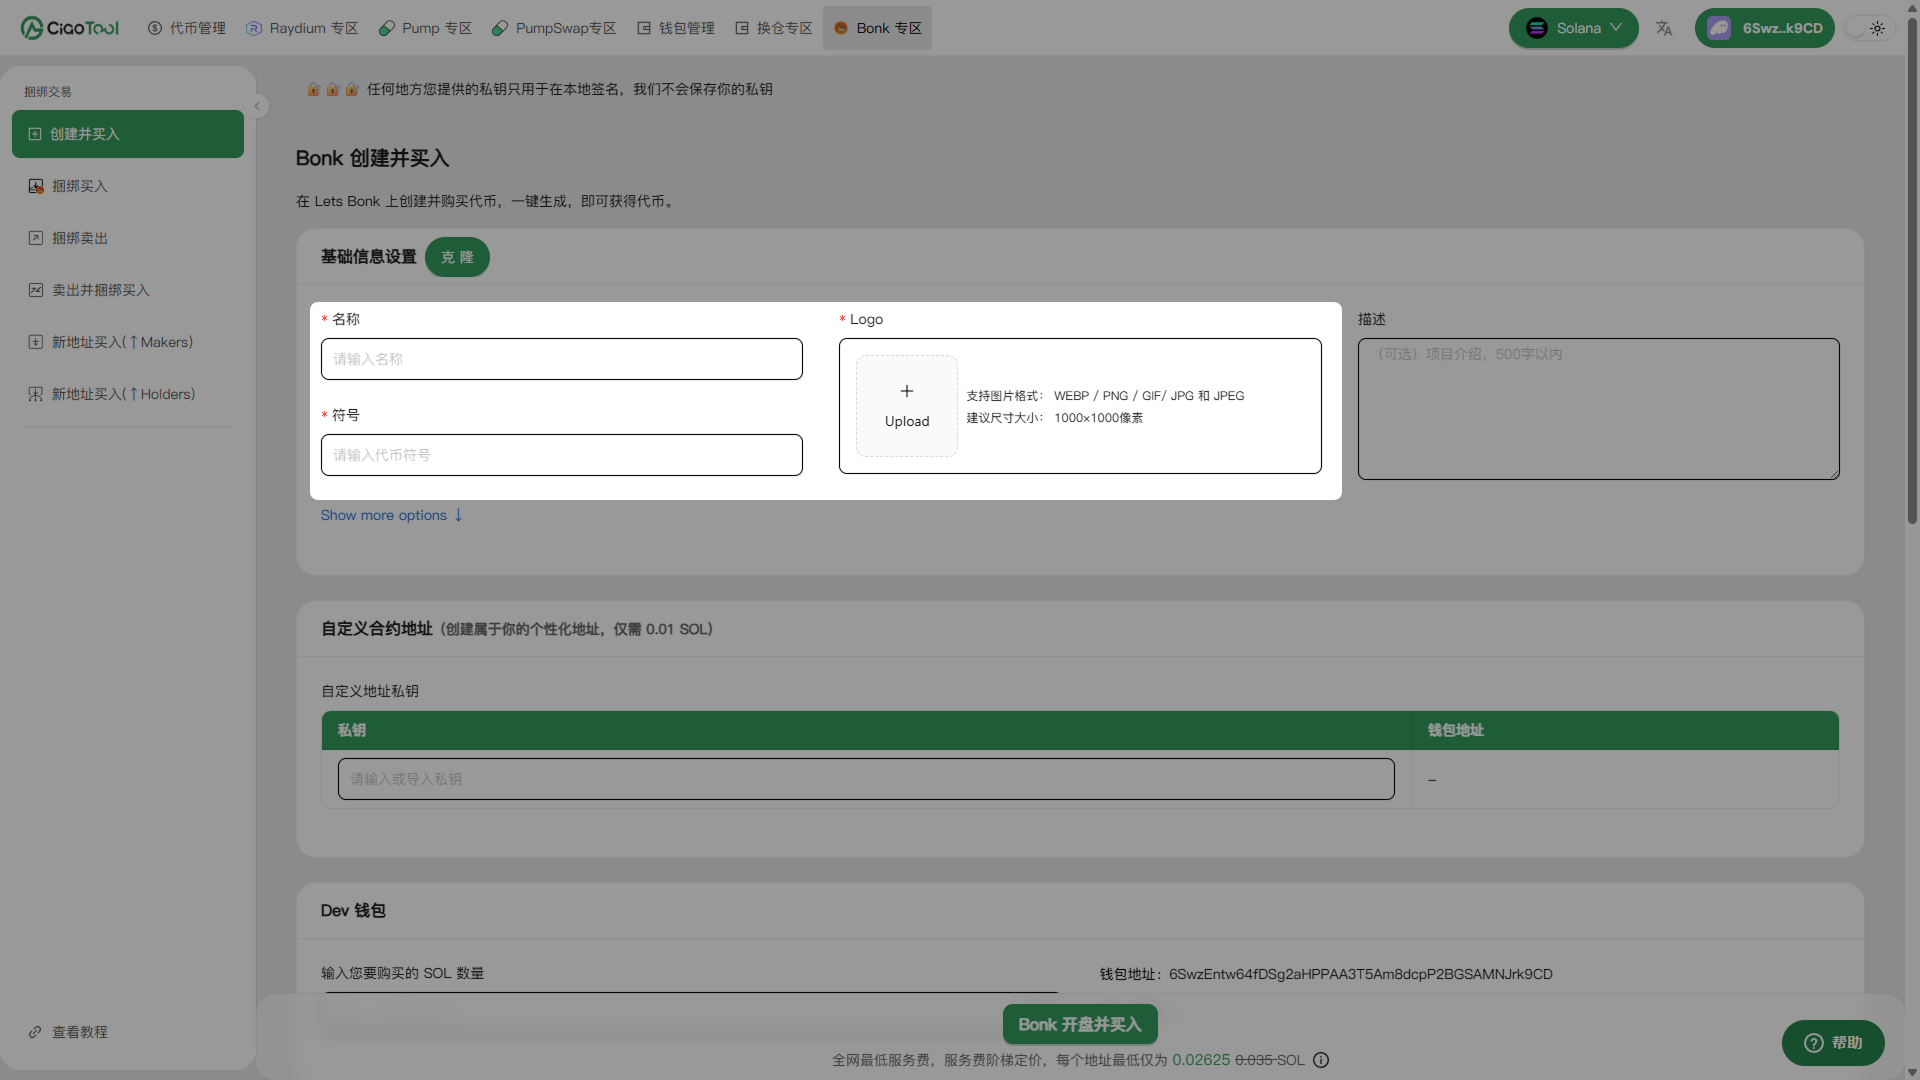Click the Bonk 开盘并买入 button
This screenshot has width=1920, height=1080.
(1080, 1024)
